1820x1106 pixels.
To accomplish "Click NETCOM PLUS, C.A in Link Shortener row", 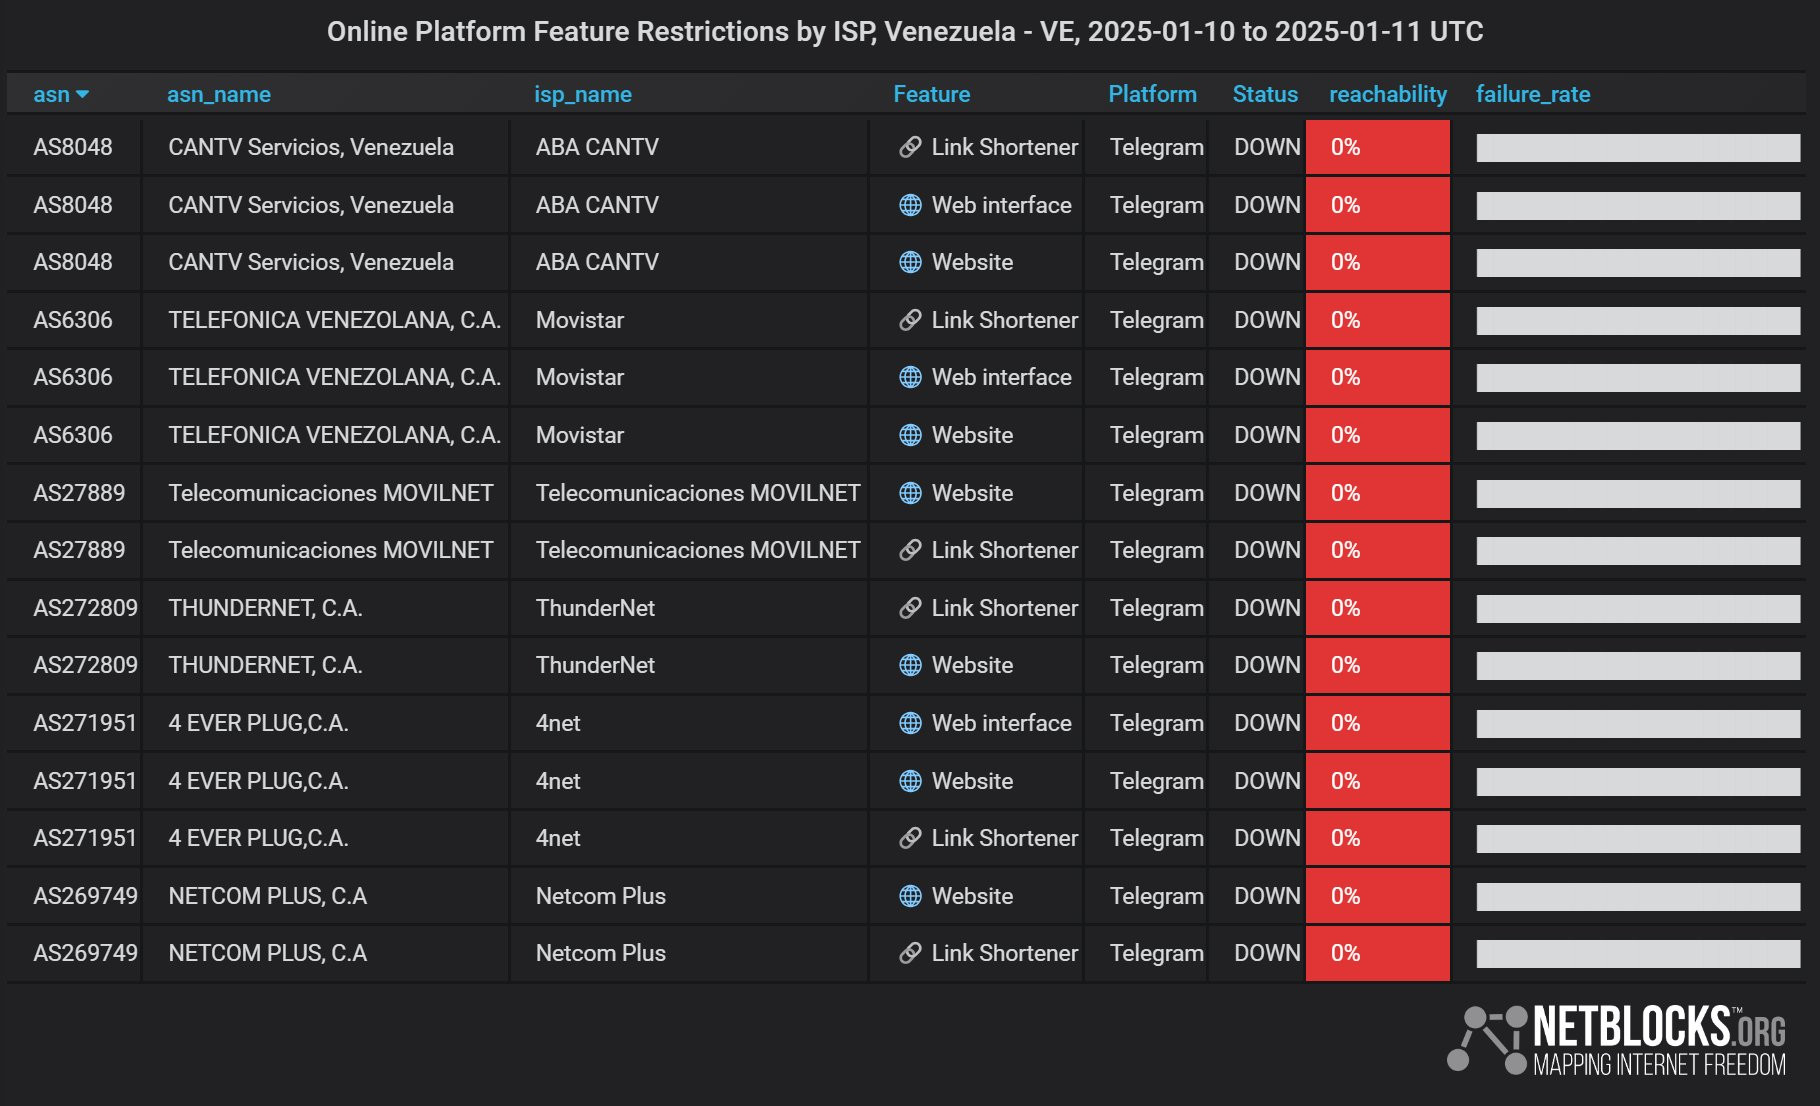I will pyautogui.click(x=267, y=953).
